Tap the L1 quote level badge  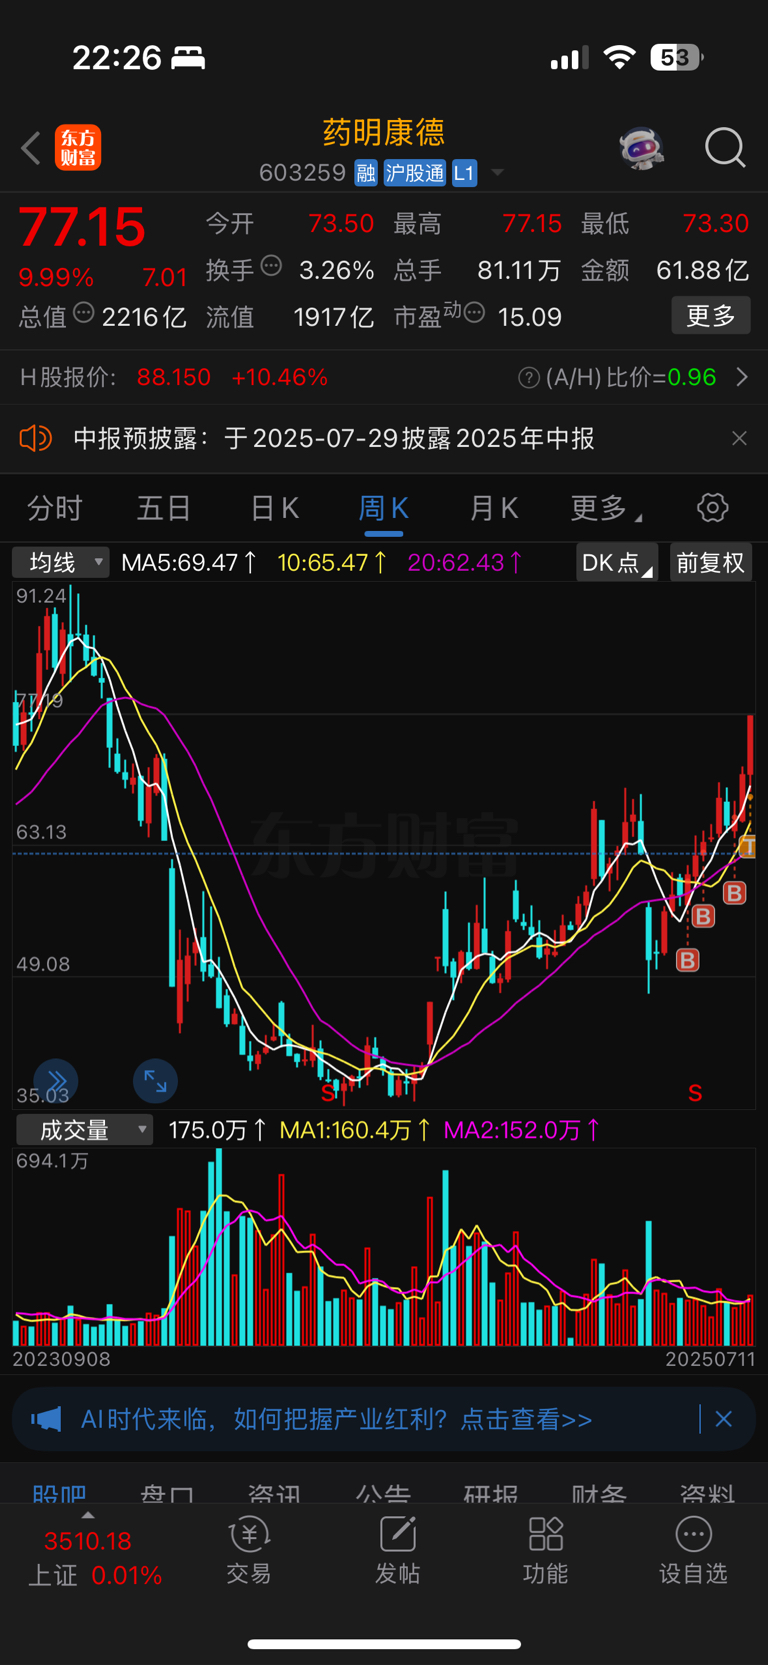coord(464,173)
